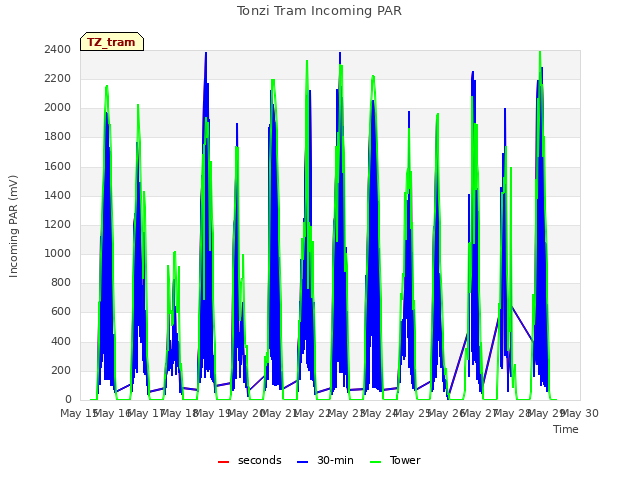Click the 1600 y-axis tick label
The image size is (640, 480).
58,167
